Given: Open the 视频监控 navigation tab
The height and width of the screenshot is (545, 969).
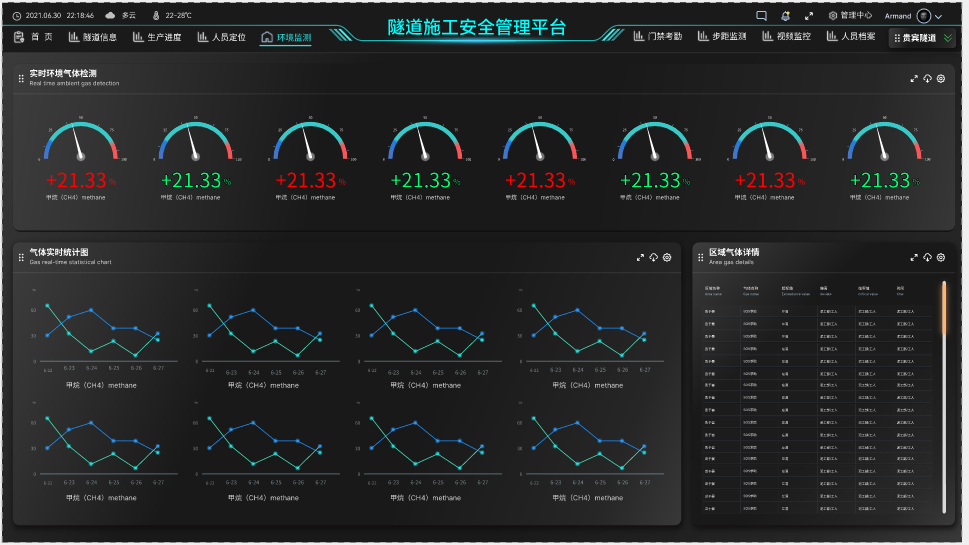Looking at the screenshot, I should click(786, 37).
